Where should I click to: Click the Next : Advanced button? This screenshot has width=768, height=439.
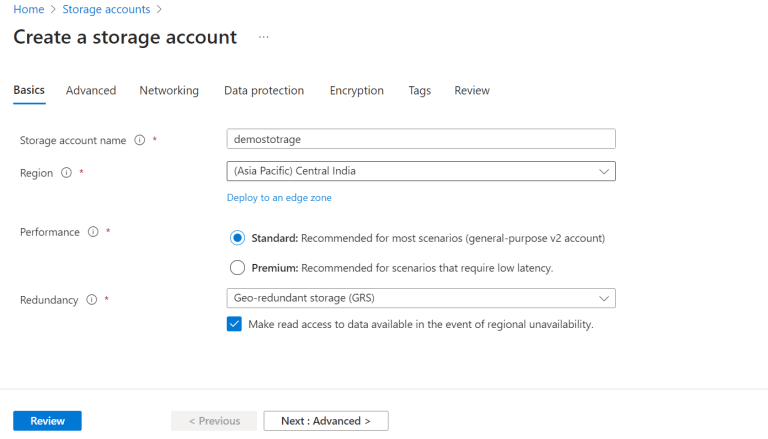click(x=326, y=421)
